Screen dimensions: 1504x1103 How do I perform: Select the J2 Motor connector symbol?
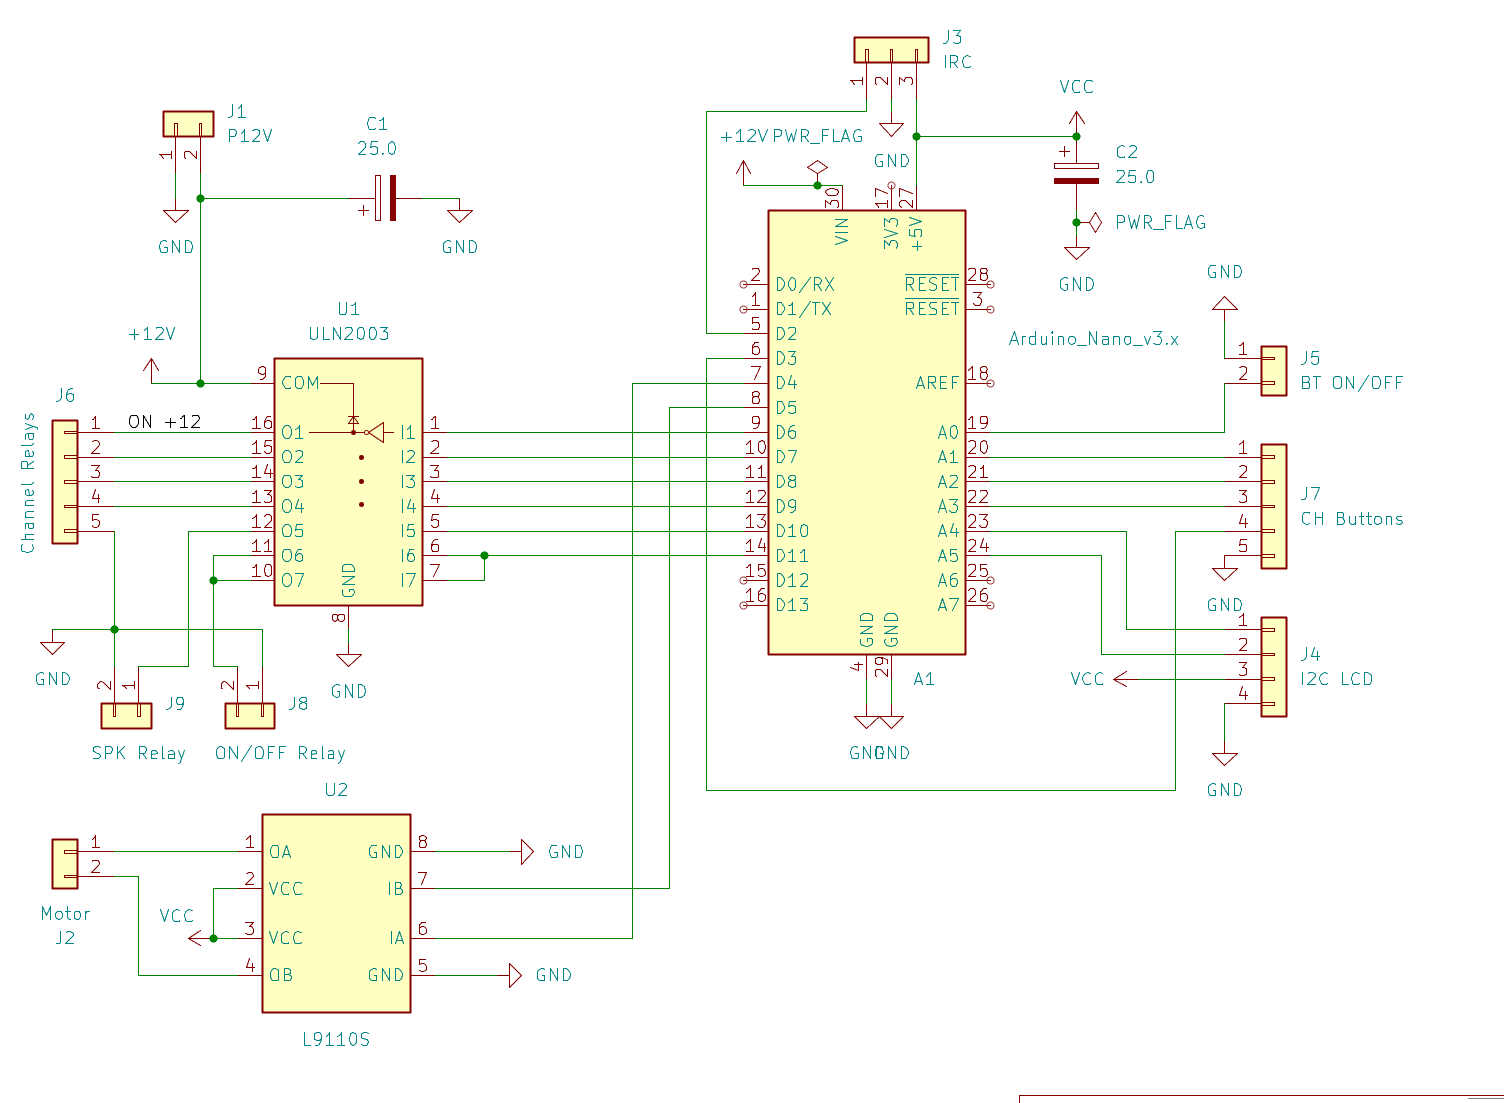[x=65, y=864]
